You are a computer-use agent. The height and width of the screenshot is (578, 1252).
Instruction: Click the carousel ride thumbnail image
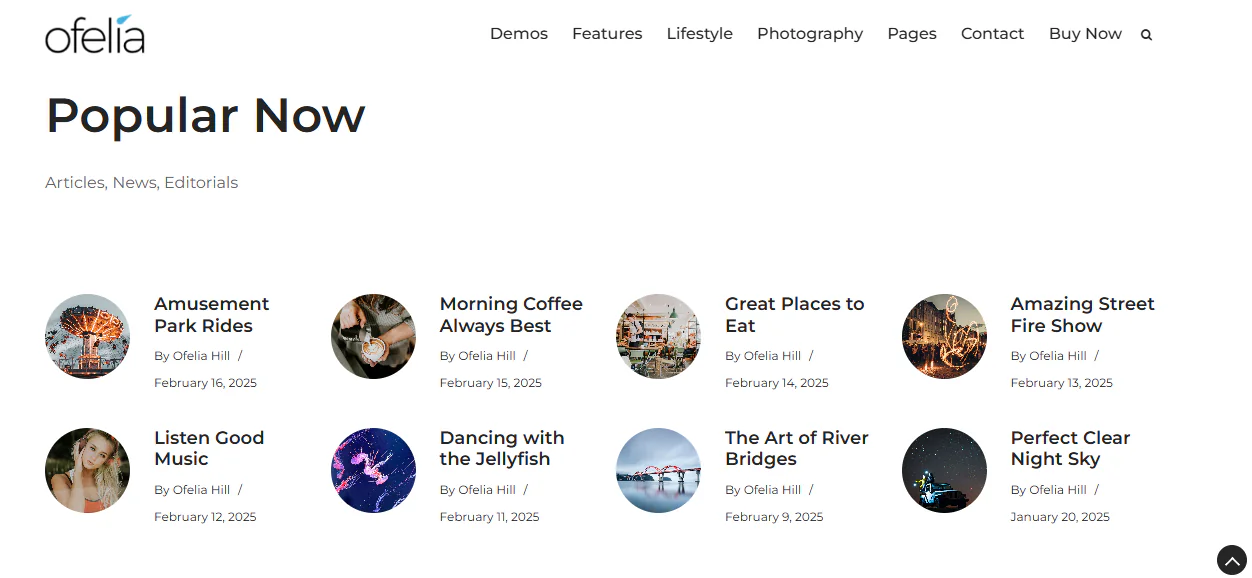[x=87, y=336]
